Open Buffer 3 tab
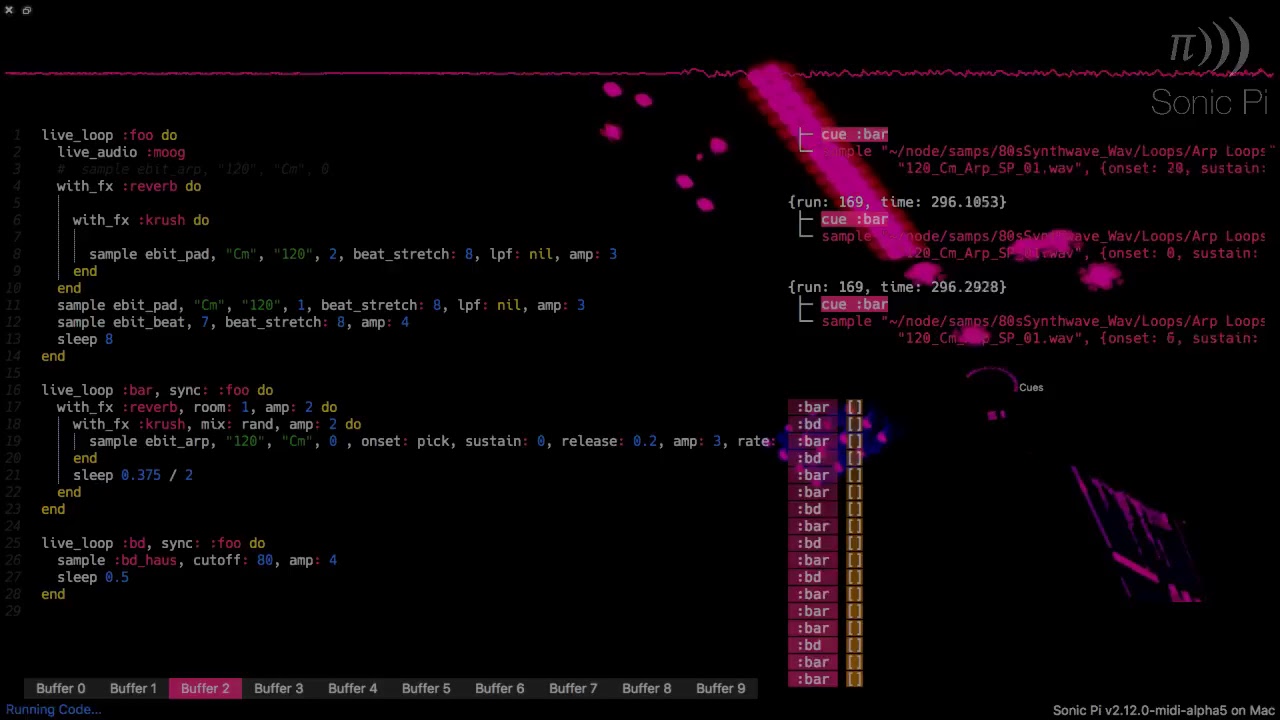 (278, 688)
